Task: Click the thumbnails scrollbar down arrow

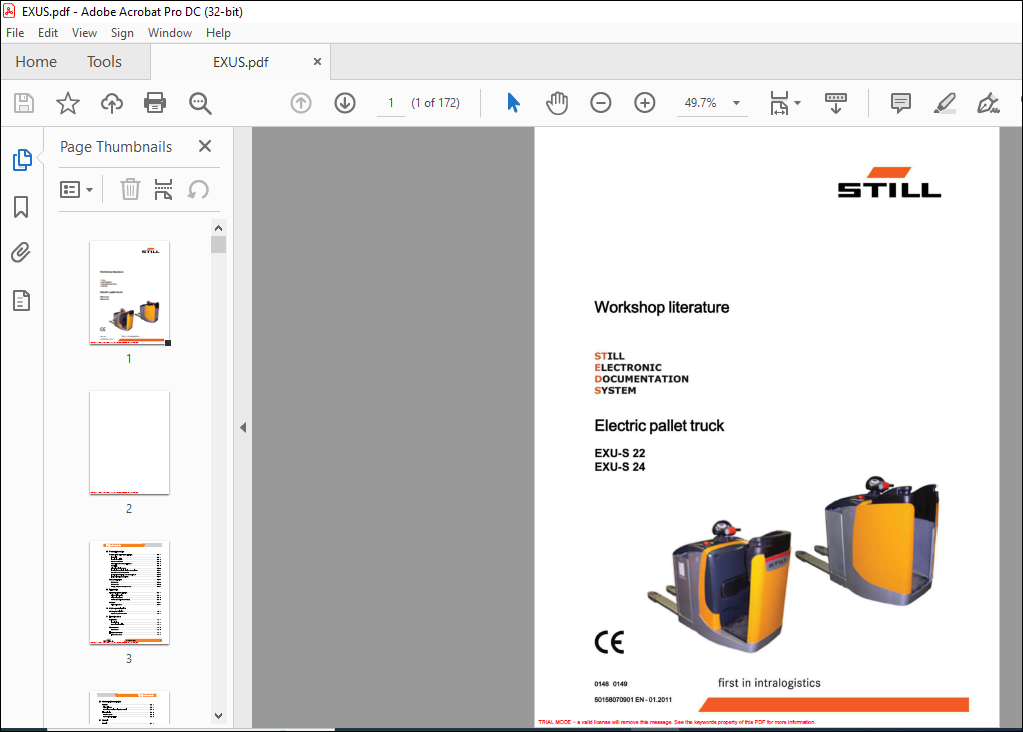Action: (219, 716)
